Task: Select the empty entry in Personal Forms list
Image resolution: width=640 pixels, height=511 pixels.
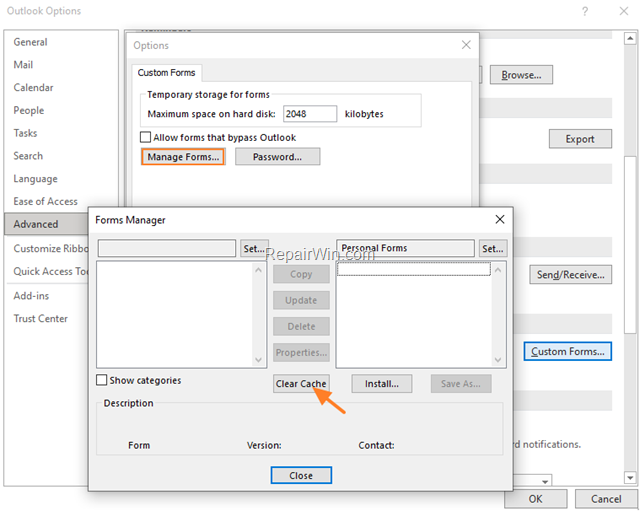Action: click(414, 269)
